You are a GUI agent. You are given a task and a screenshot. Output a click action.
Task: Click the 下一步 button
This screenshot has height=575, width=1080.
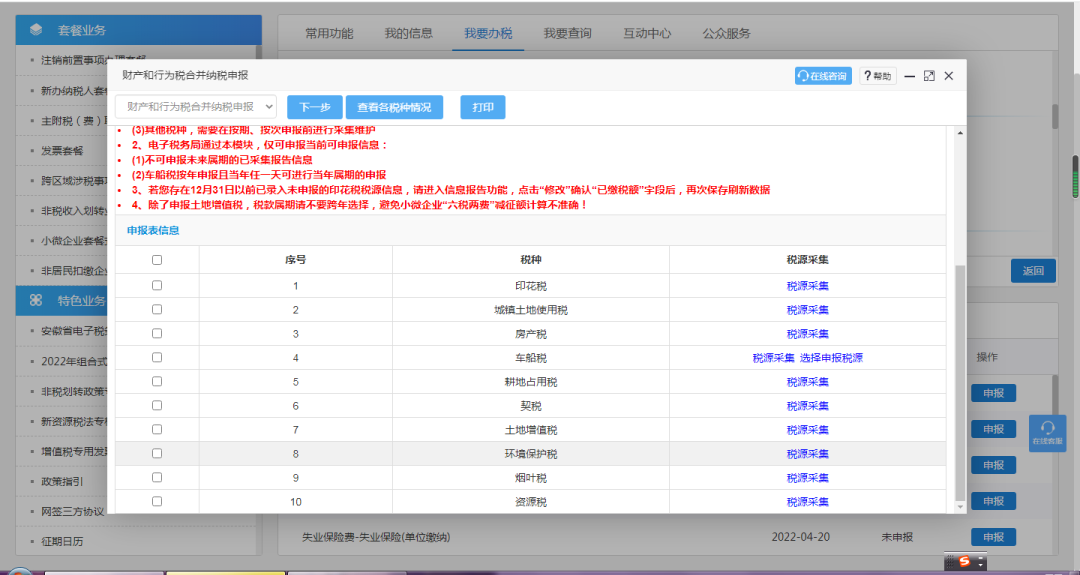click(314, 107)
